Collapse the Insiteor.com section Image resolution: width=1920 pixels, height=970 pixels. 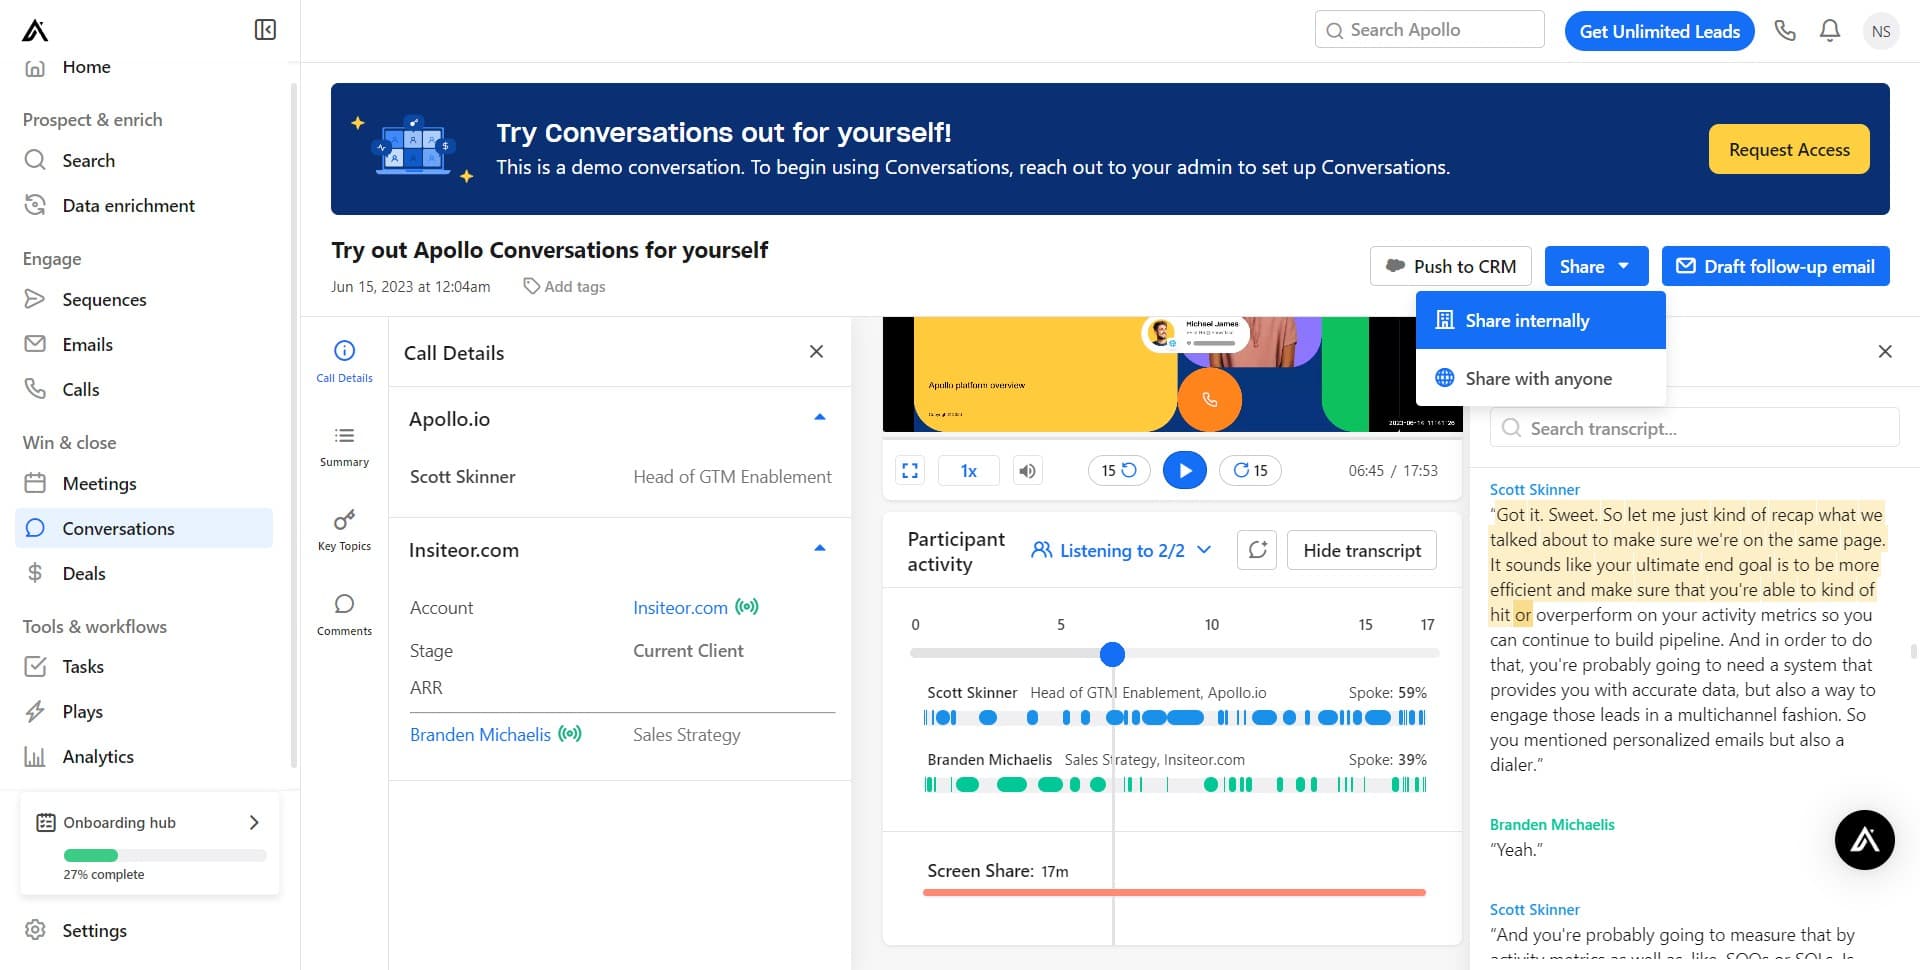pos(819,549)
